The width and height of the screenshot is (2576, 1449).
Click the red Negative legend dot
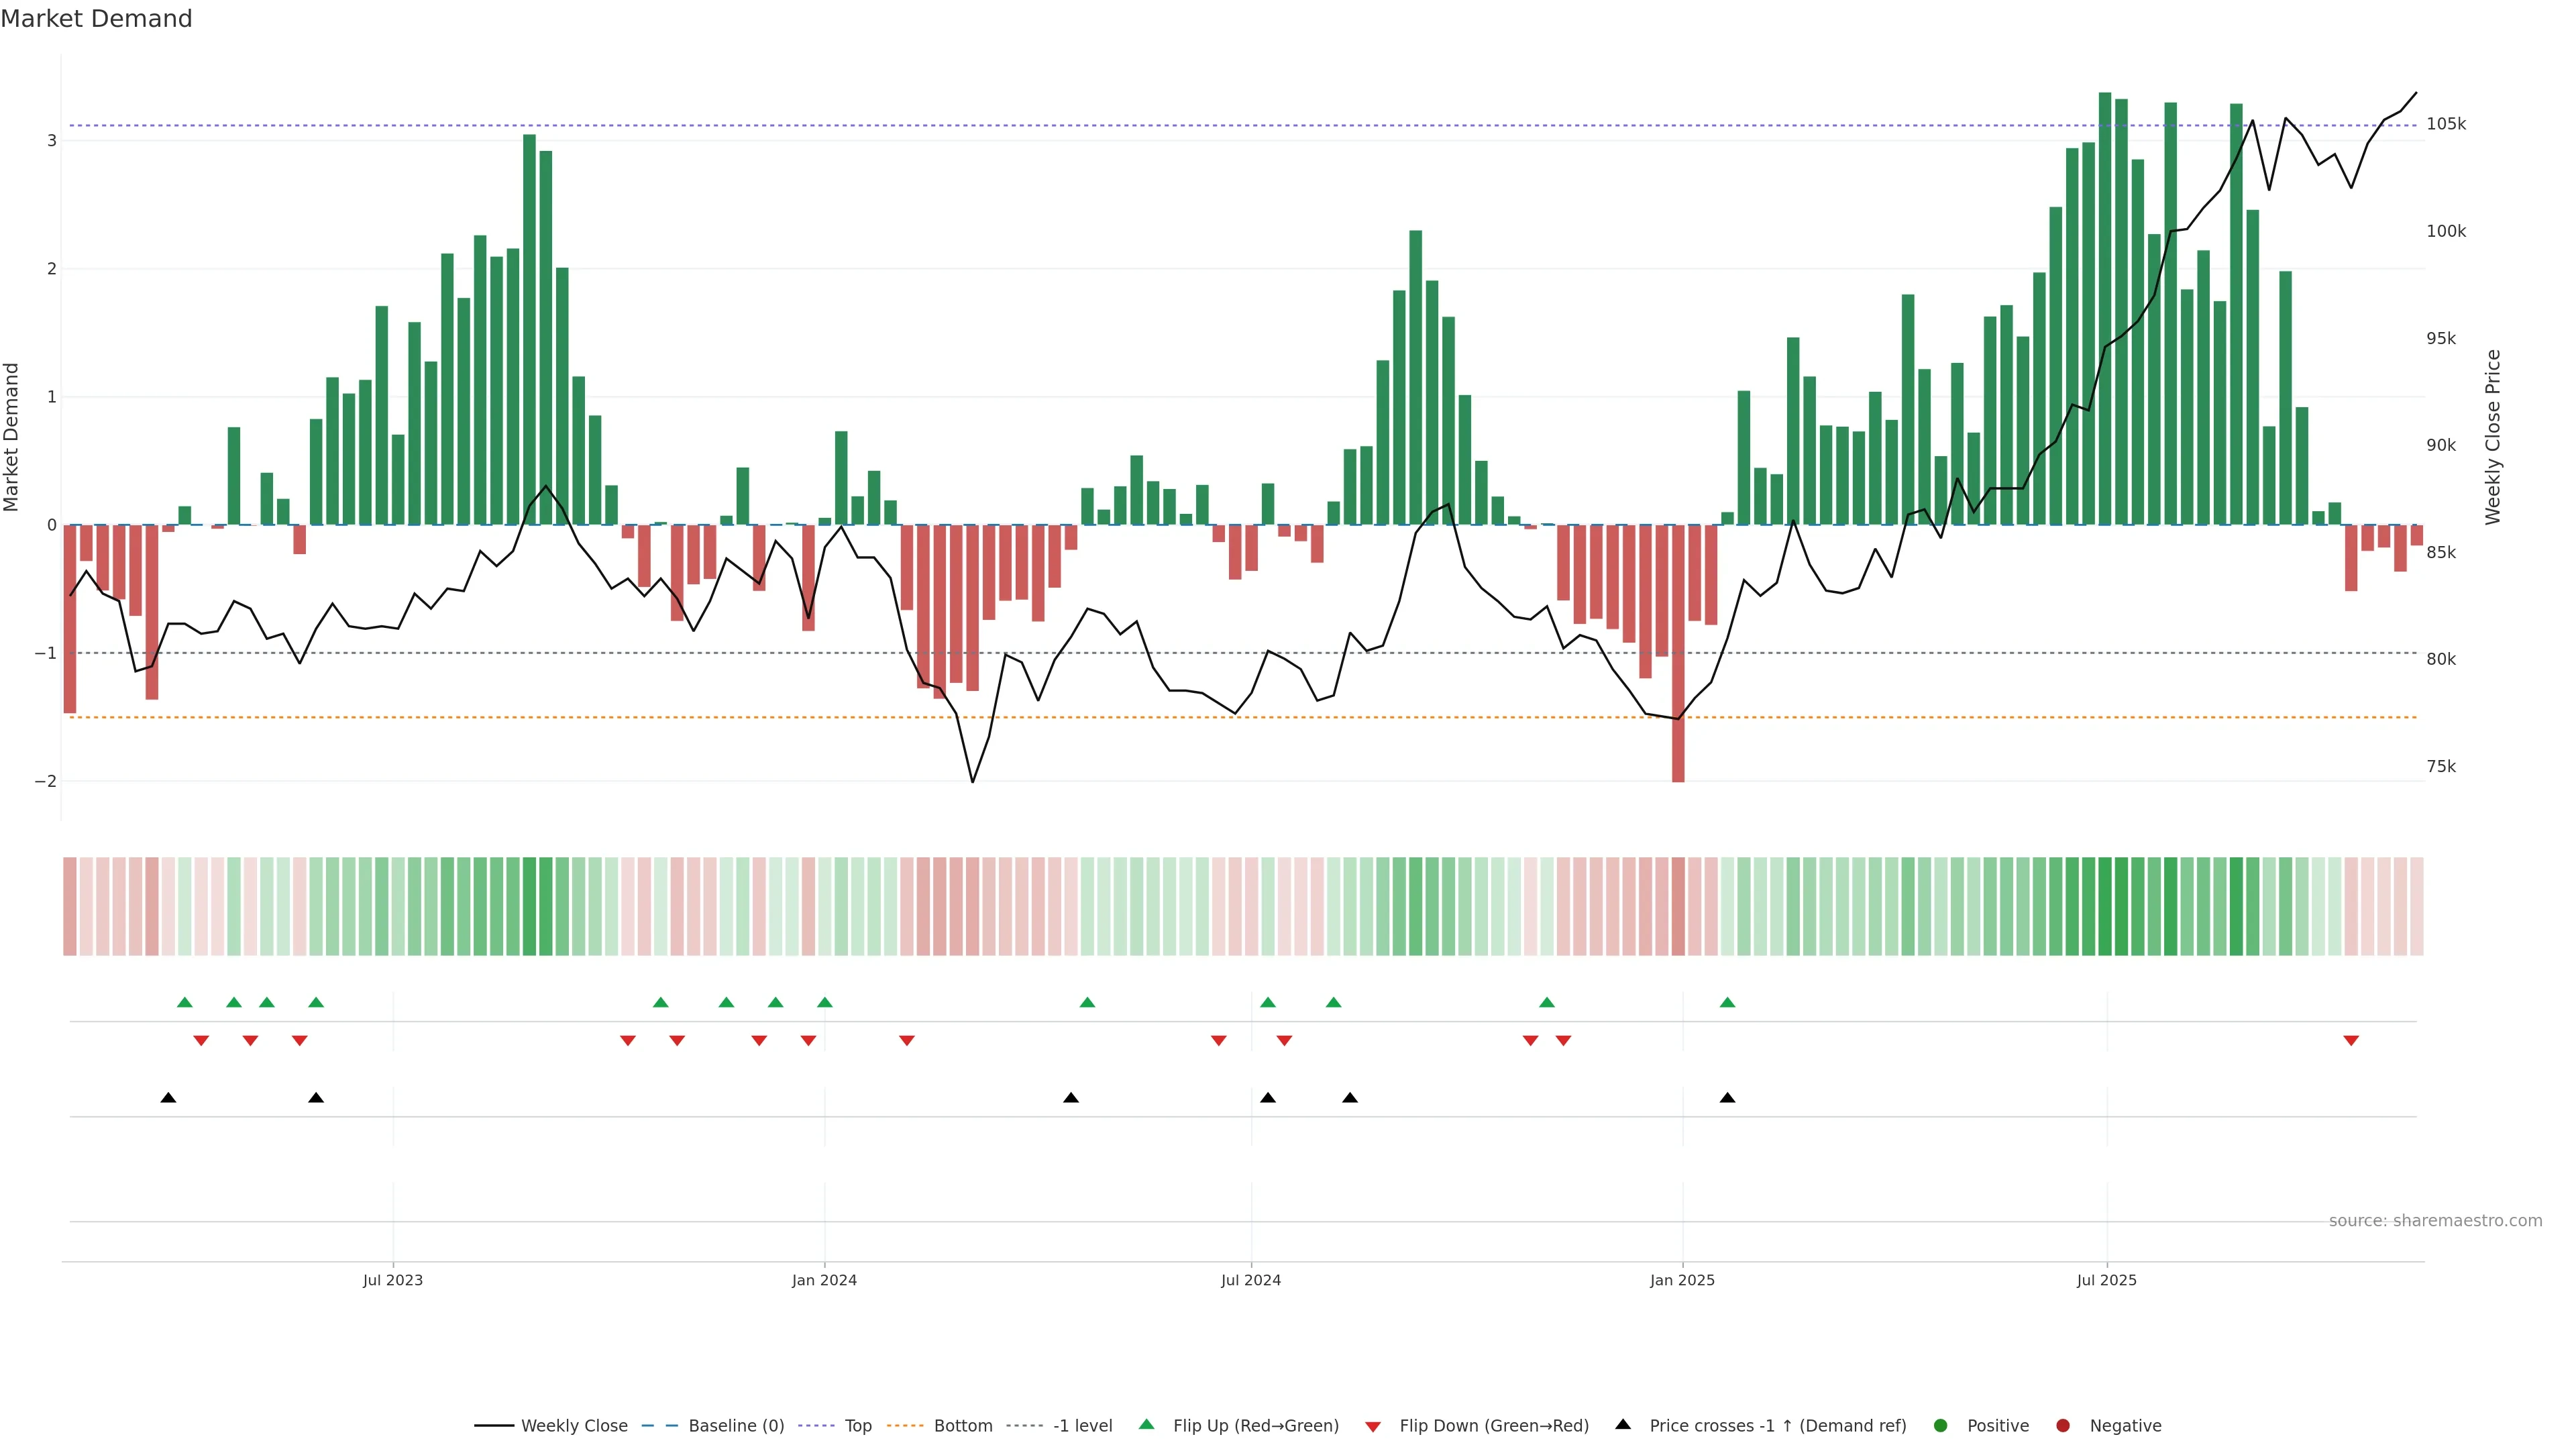coord(2063,1425)
